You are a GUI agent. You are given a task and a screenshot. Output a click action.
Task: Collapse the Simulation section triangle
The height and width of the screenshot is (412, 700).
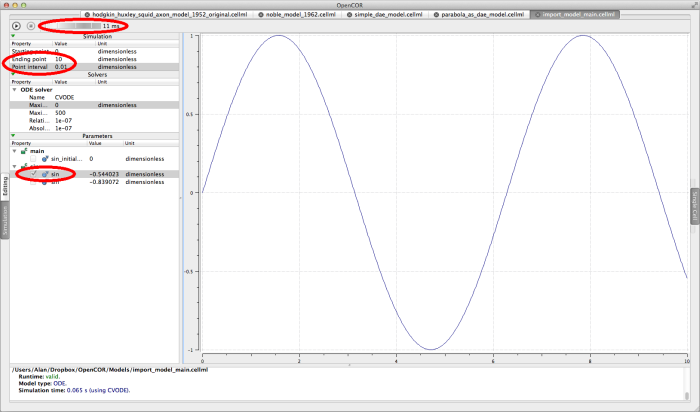click(13, 36)
